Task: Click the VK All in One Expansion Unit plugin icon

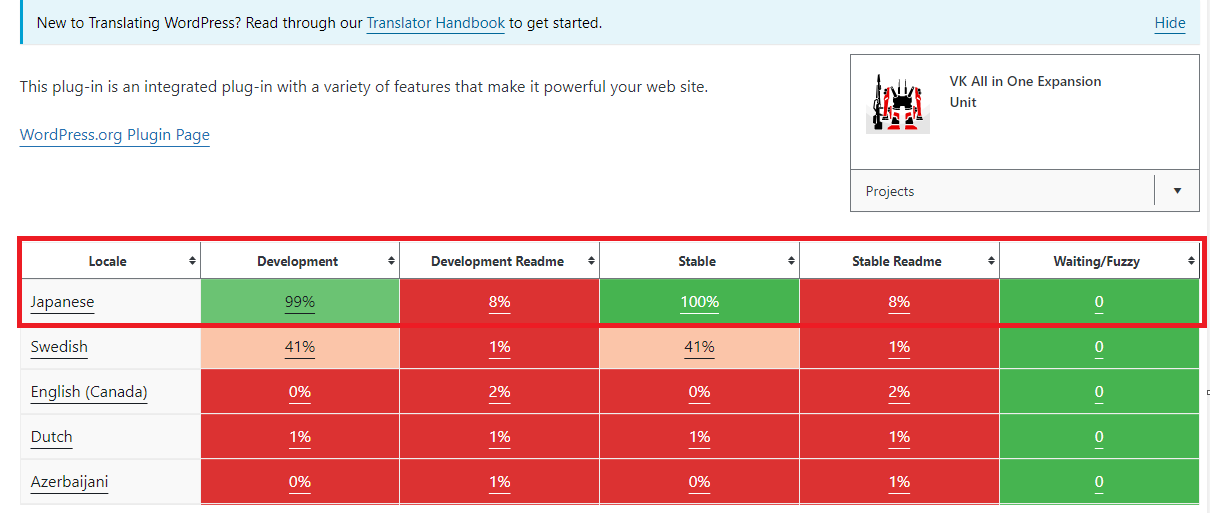Action: click(x=897, y=103)
